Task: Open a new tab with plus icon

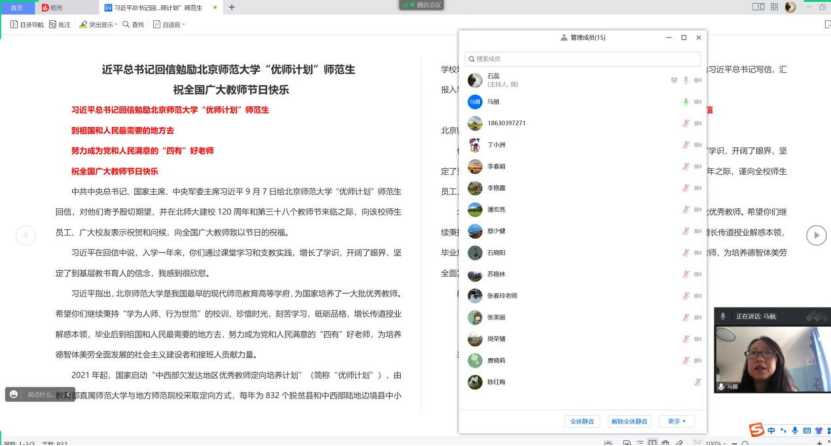Action: tap(232, 7)
